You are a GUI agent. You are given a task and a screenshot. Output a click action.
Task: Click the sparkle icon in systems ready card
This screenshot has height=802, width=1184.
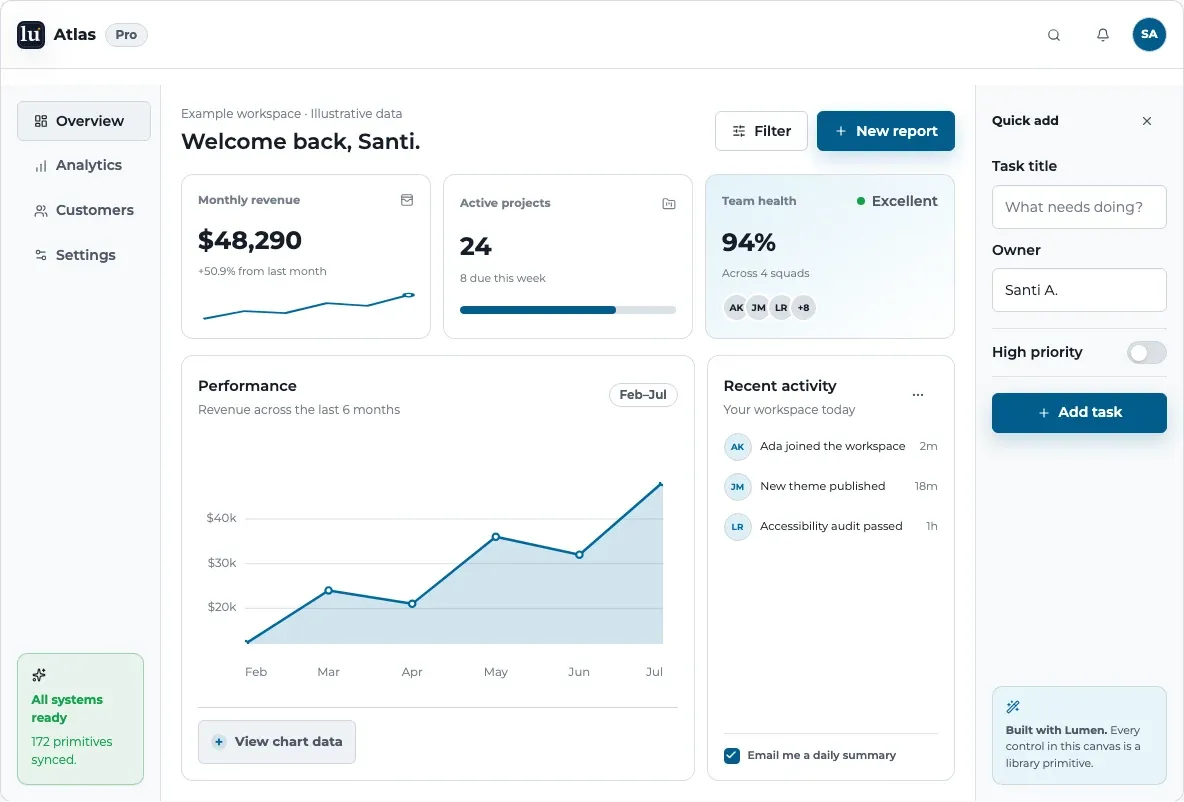click(39, 674)
